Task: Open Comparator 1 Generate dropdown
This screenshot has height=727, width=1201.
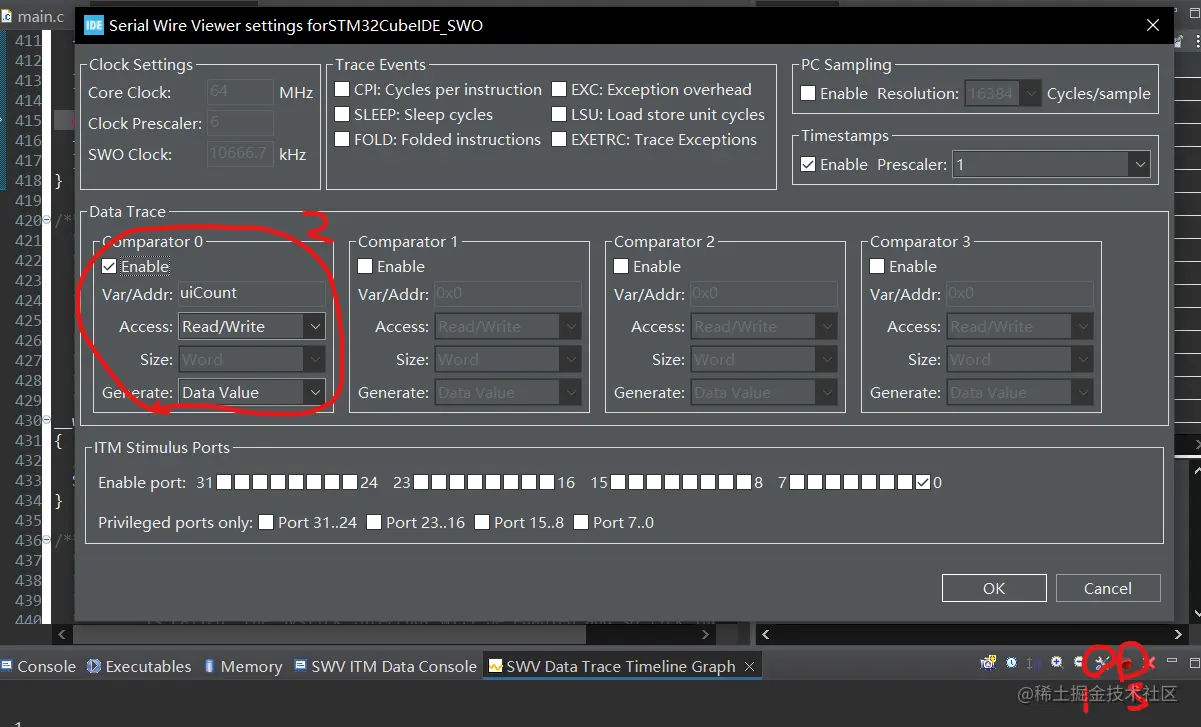Action: click(x=508, y=393)
